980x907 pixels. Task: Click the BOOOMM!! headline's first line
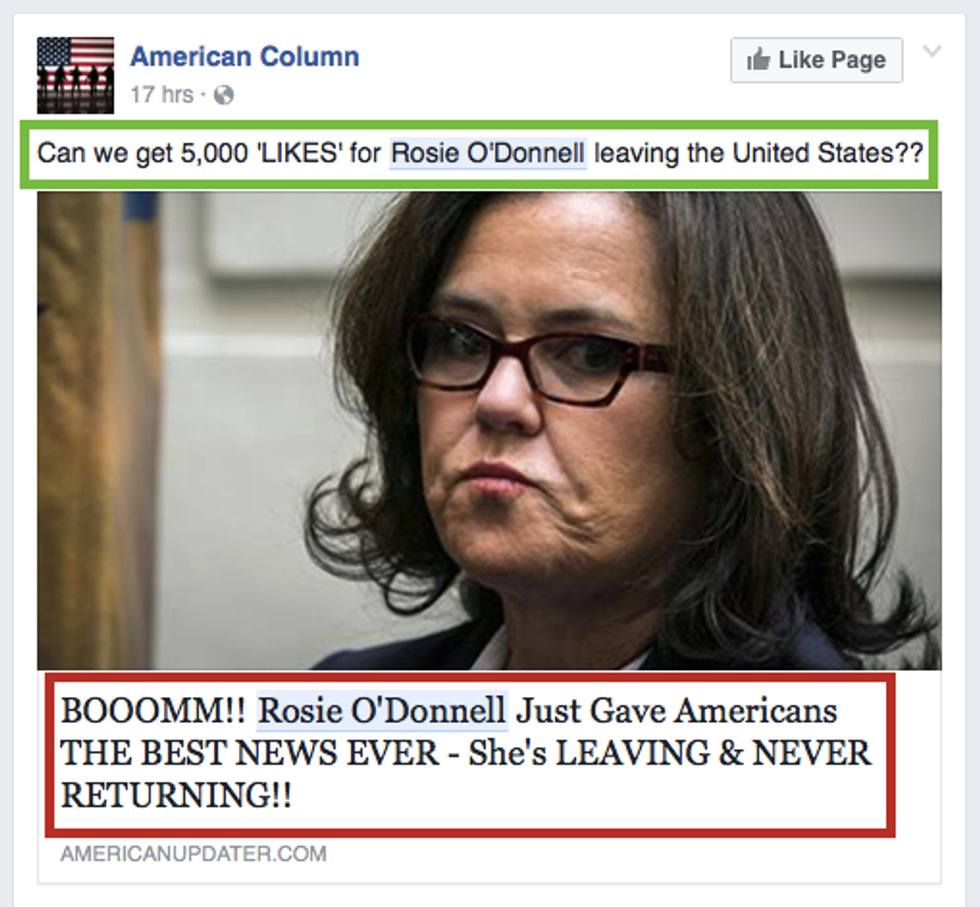449,711
